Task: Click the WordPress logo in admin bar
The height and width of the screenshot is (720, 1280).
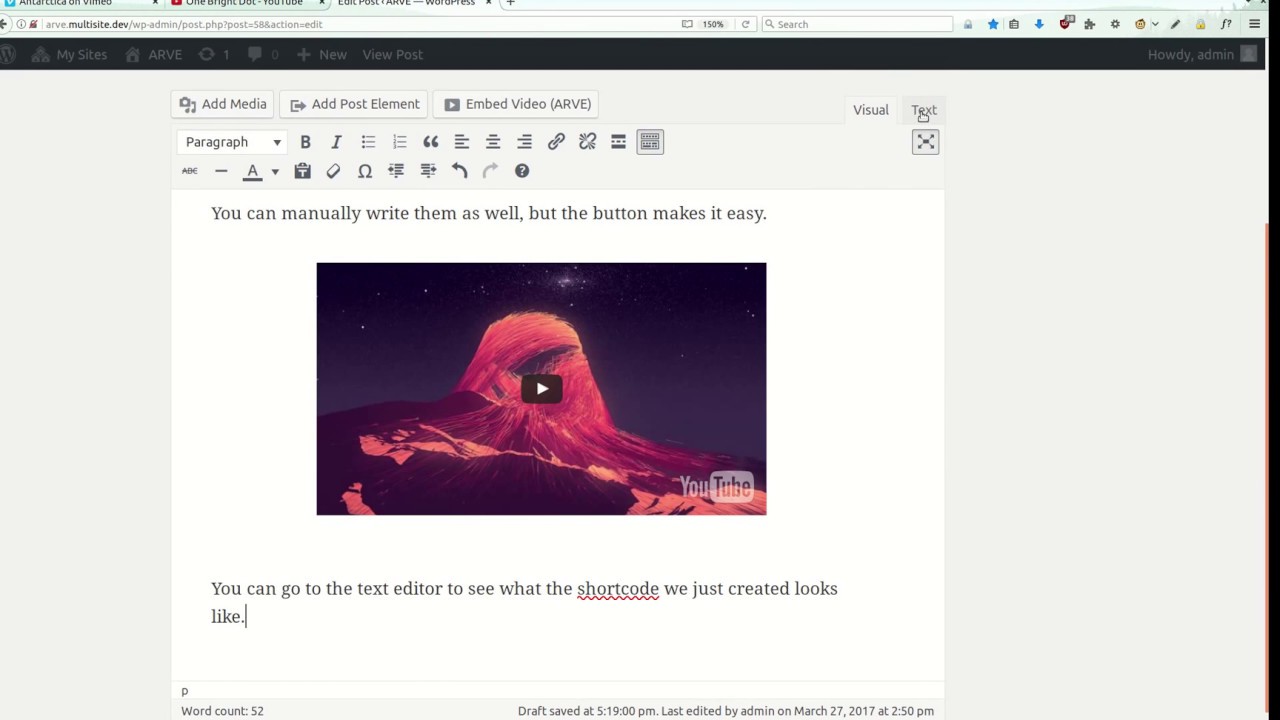Action: [x=7, y=54]
